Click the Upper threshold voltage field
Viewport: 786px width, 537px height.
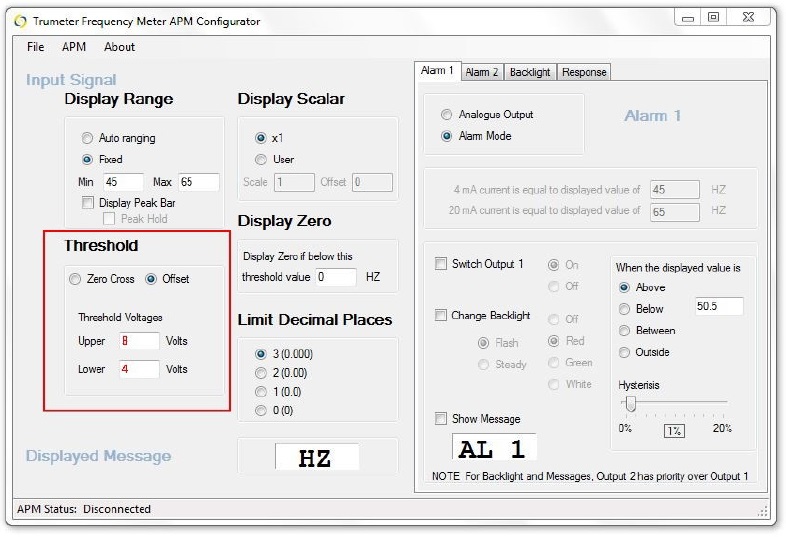coord(139,341)
